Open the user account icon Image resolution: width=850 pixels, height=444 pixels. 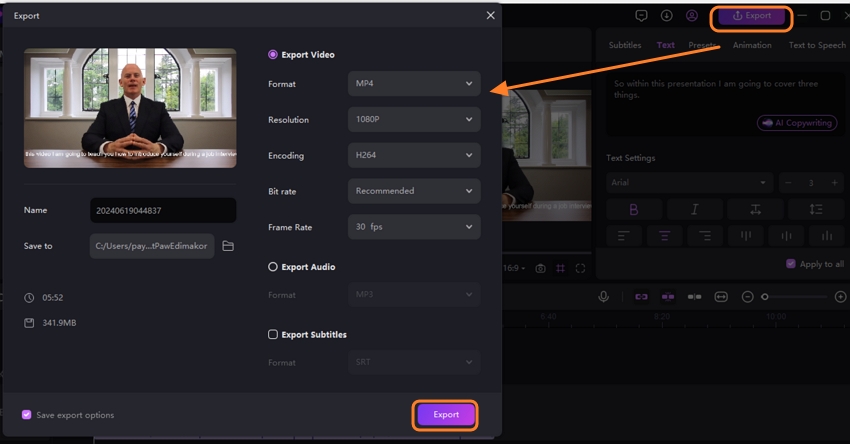pos(692,16)
